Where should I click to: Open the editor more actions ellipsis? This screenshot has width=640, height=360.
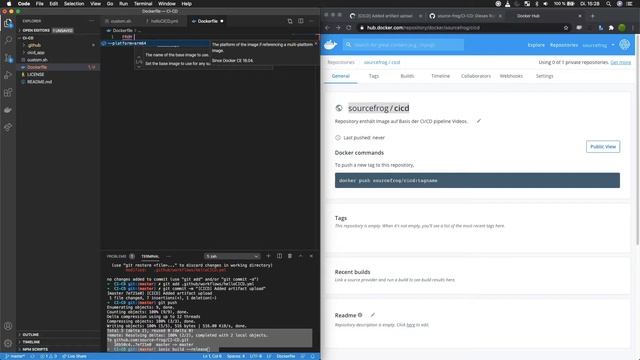click(311, 21)
